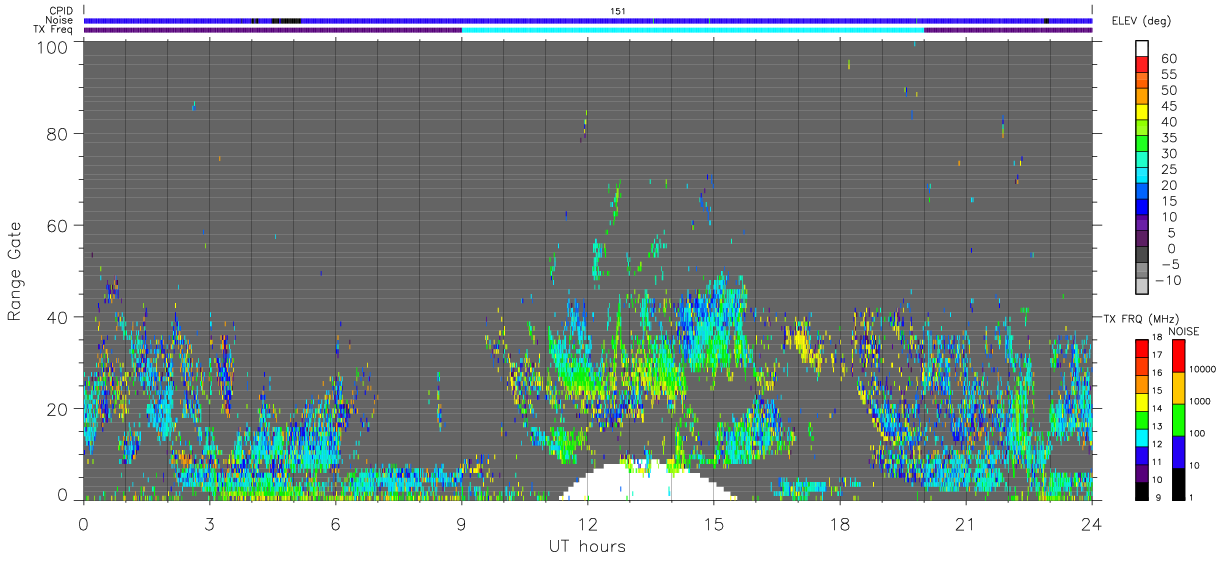Click the '18' tick on the UT hours axis
Image resolution: width=1228 pixels, height=567 pixels.
839,524
